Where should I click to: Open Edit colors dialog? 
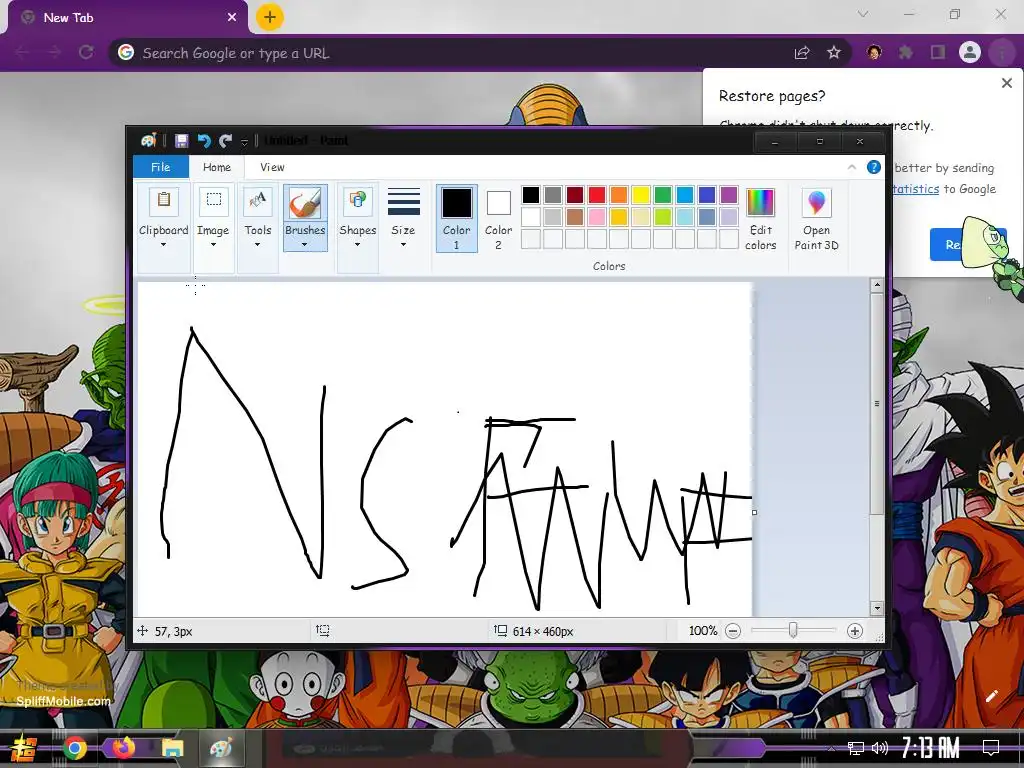click(x=760, y=219)
